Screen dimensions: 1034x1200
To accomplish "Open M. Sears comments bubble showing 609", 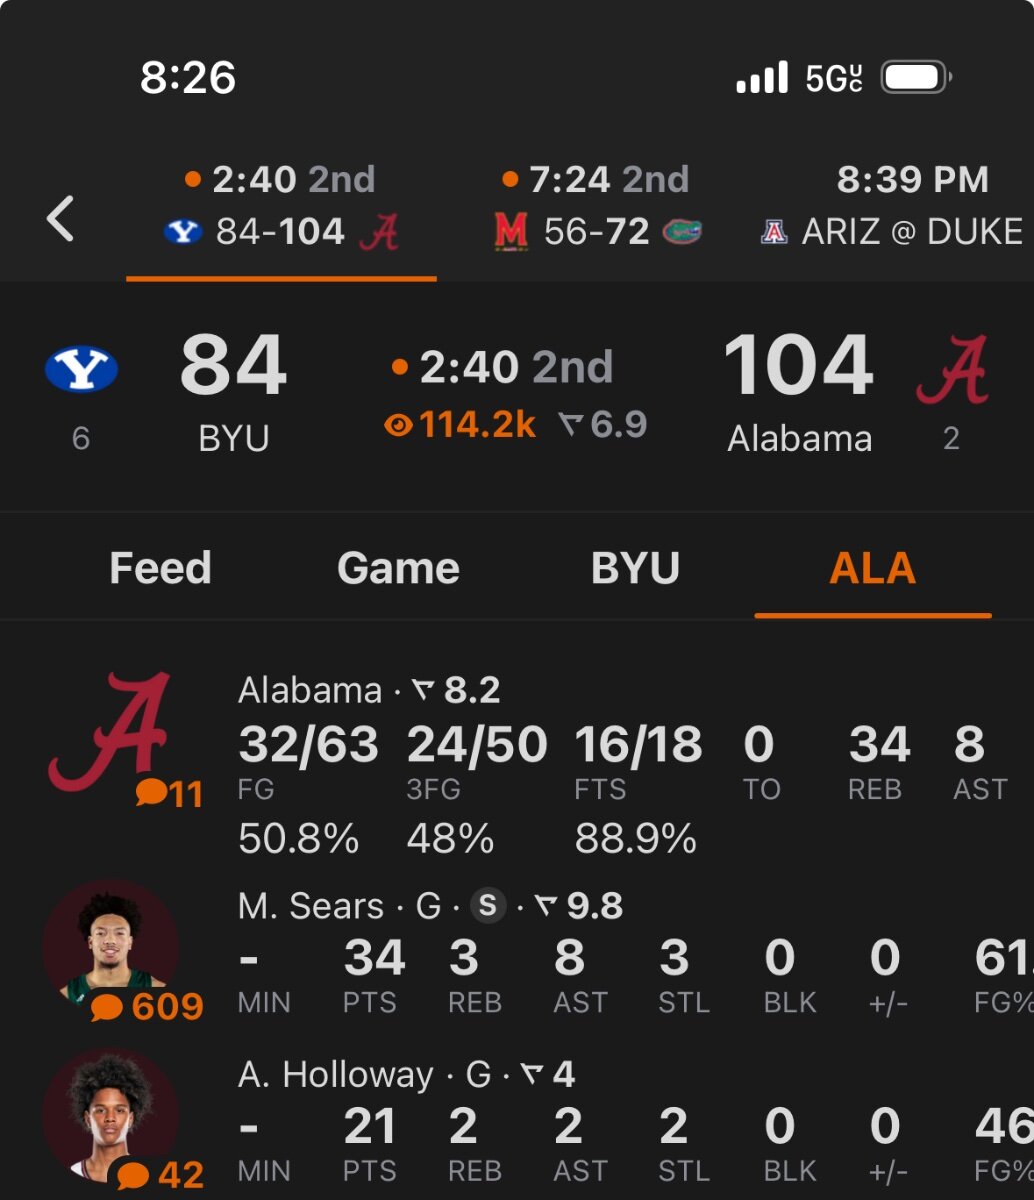I will click(x=147, y=1006).
